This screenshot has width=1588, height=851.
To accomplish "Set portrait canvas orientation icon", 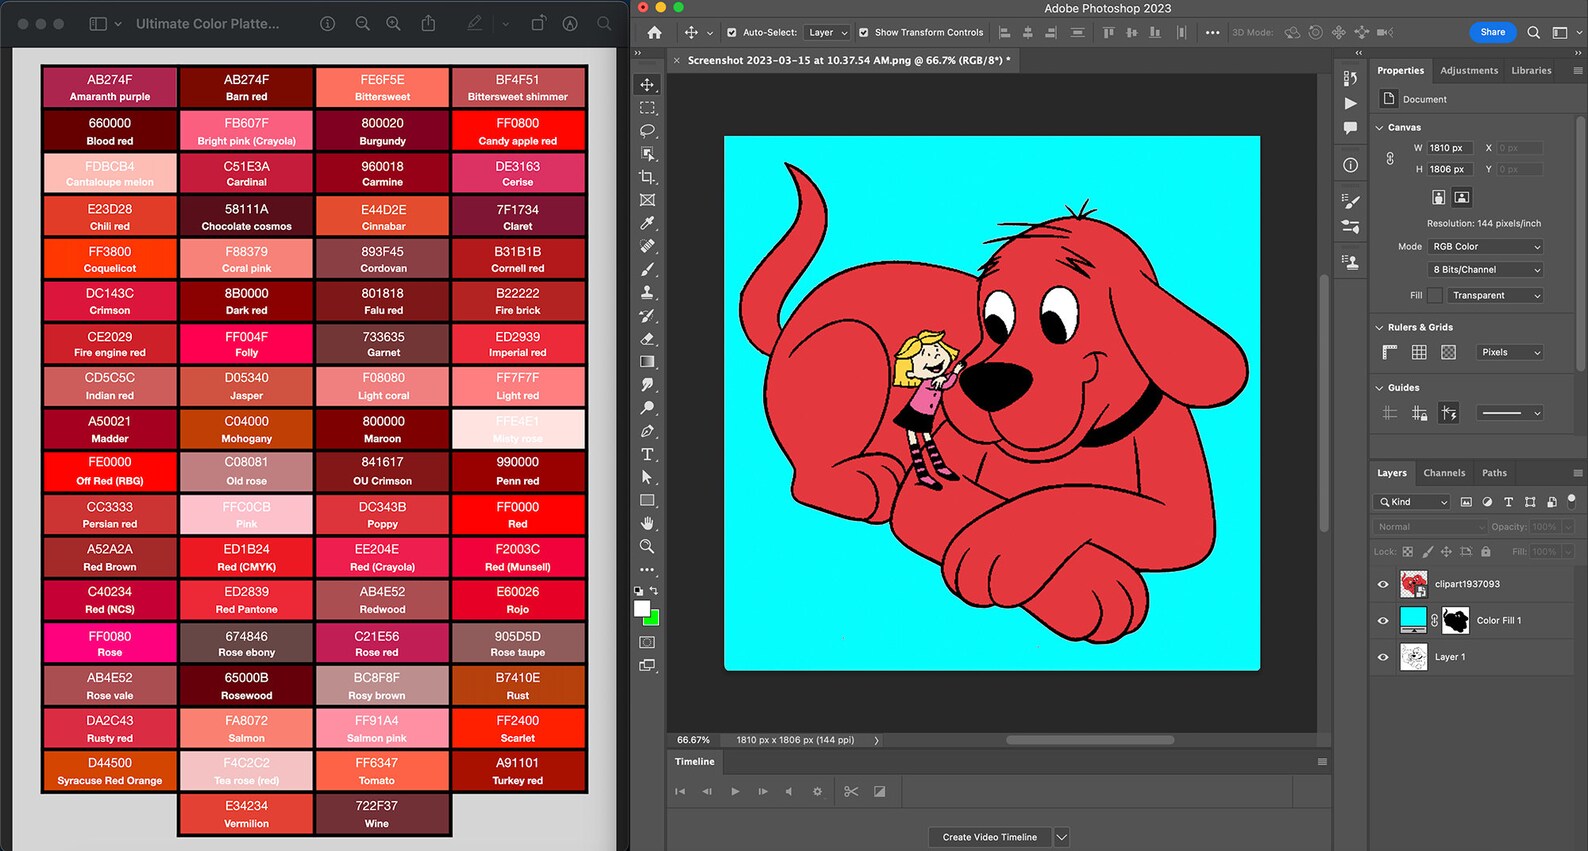I will 1438,198.
